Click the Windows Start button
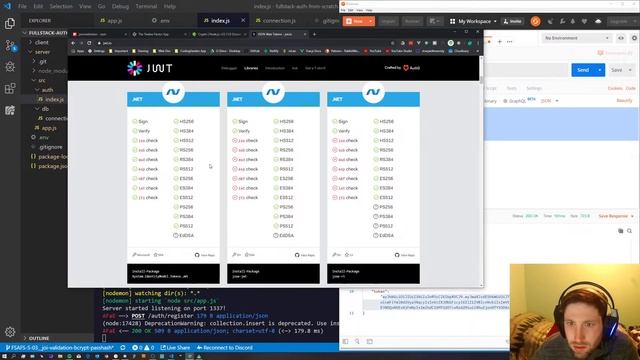 [4, 356]
